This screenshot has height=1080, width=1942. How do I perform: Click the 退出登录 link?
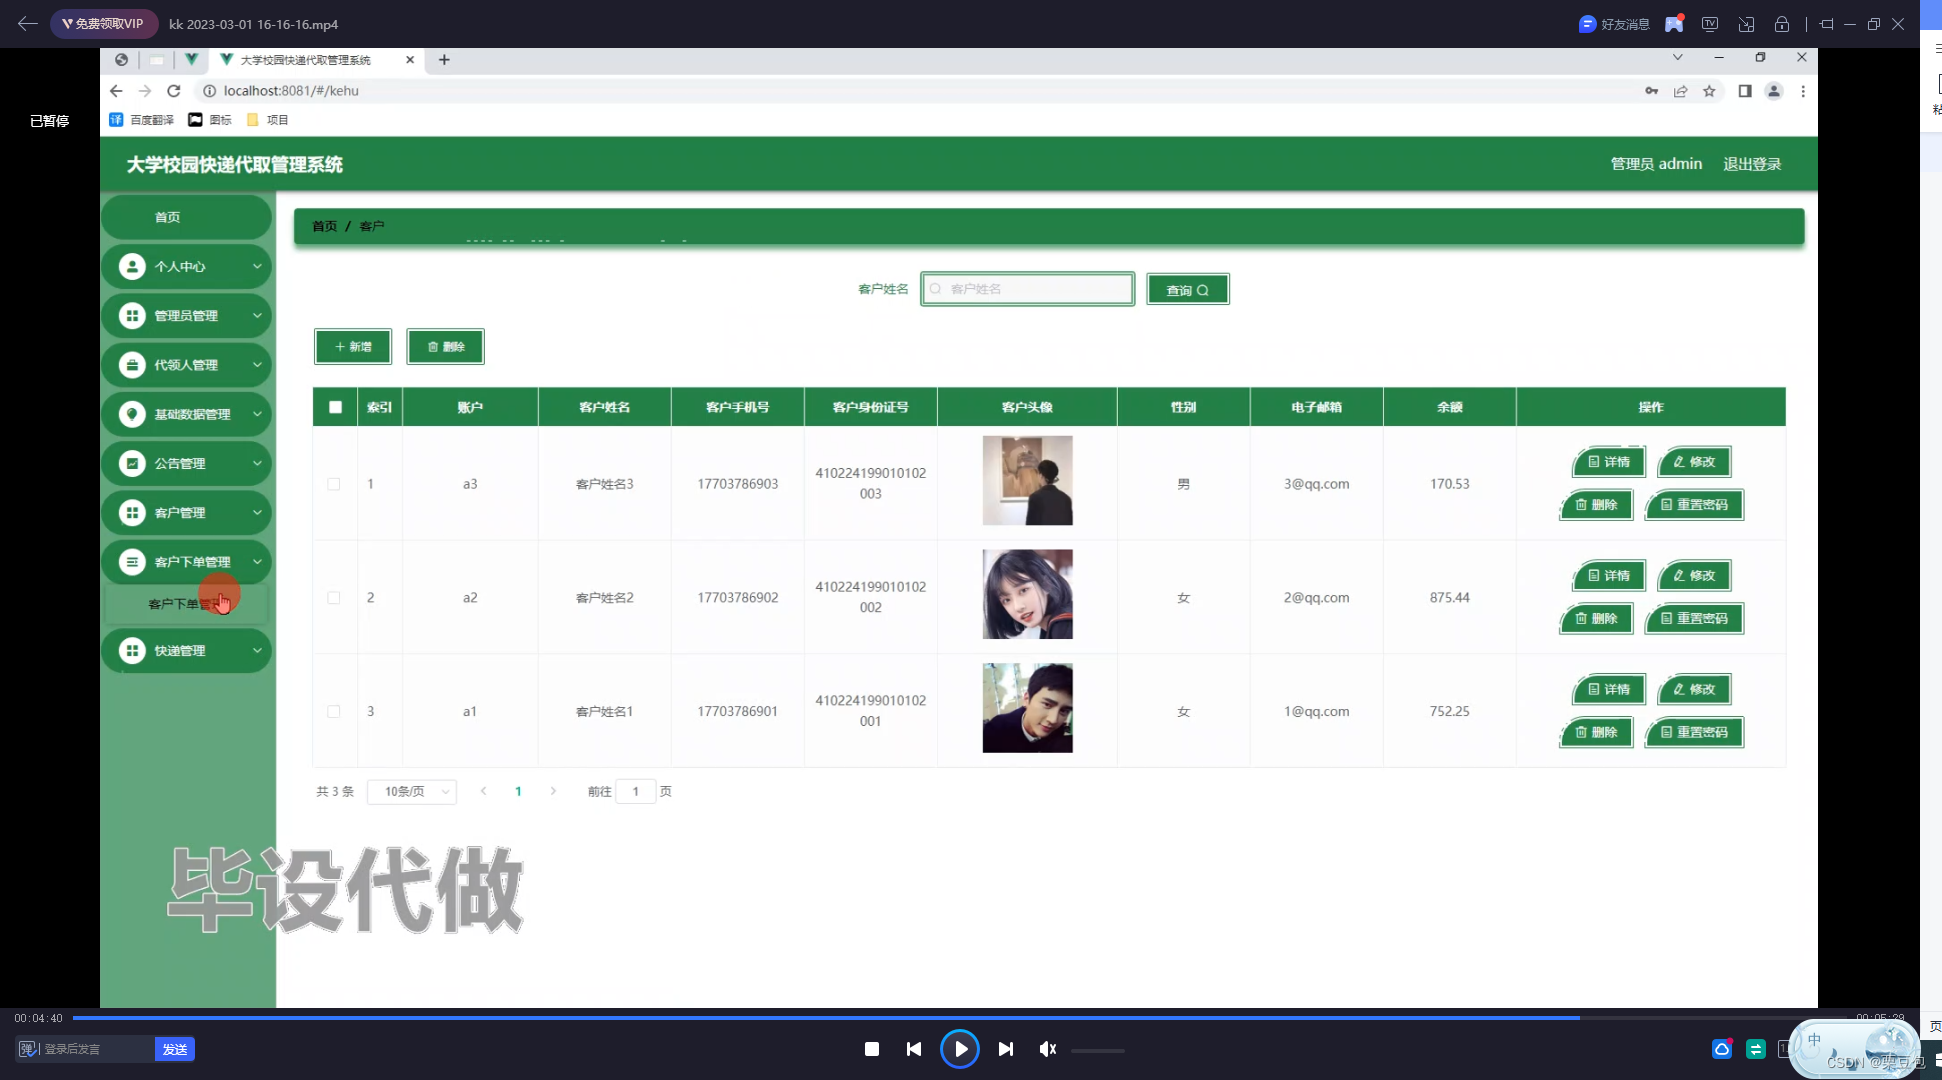pos(1751,164)
